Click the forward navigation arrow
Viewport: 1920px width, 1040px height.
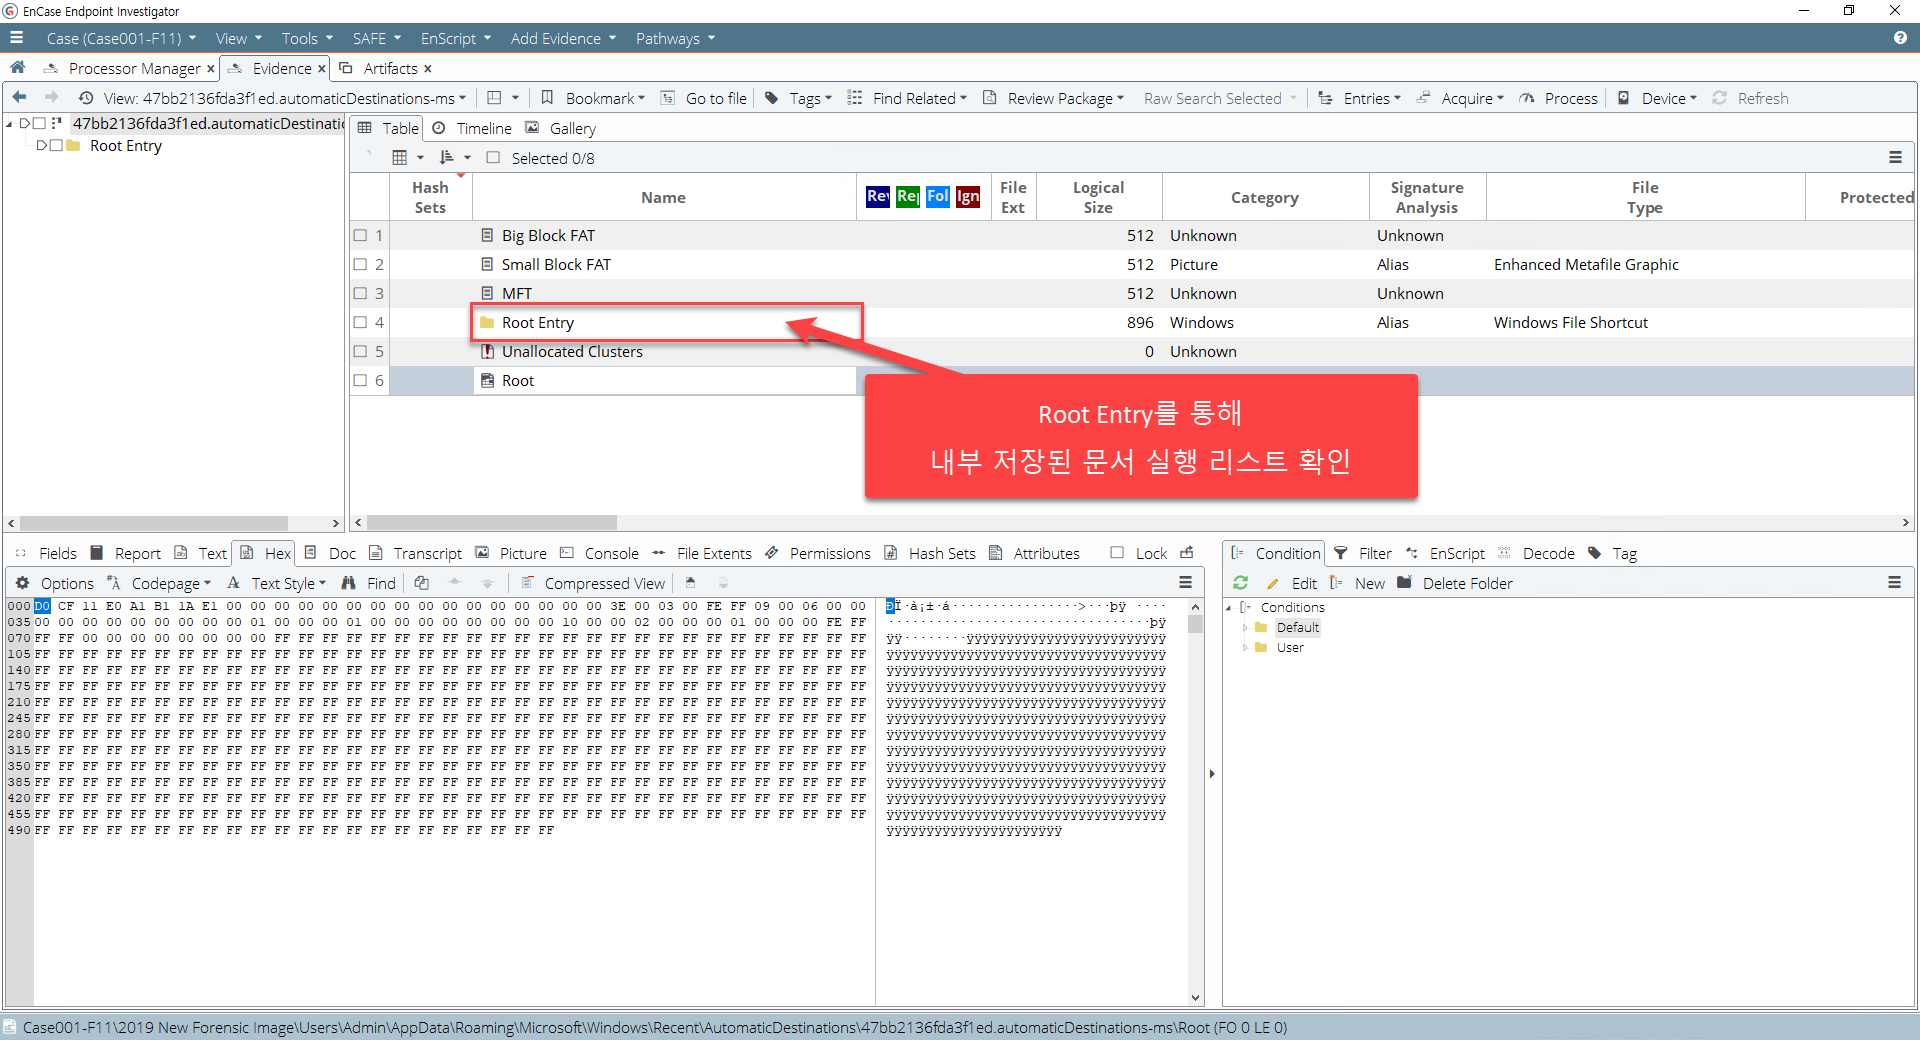pyautogui.click(x=51, y=97)
